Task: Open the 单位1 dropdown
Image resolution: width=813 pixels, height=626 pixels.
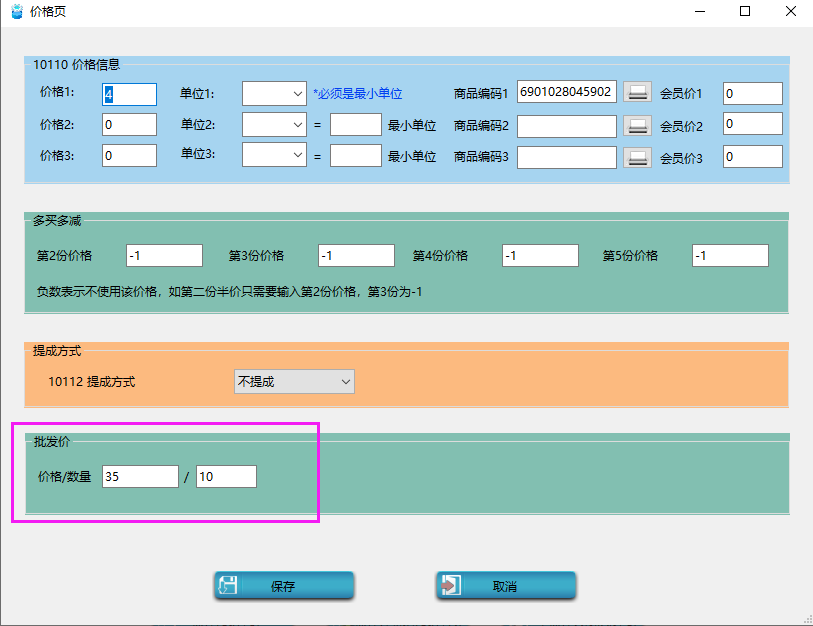Action: click(274, 94)
